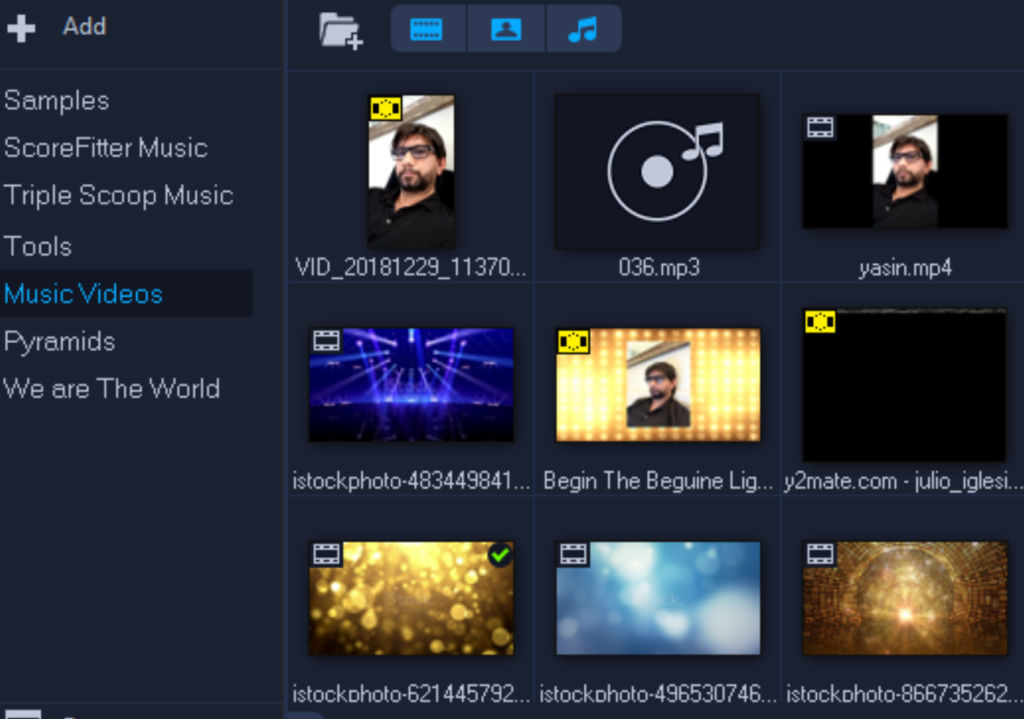Toggle the yellow marker on Begin The Beguine thumbnail

573,340
